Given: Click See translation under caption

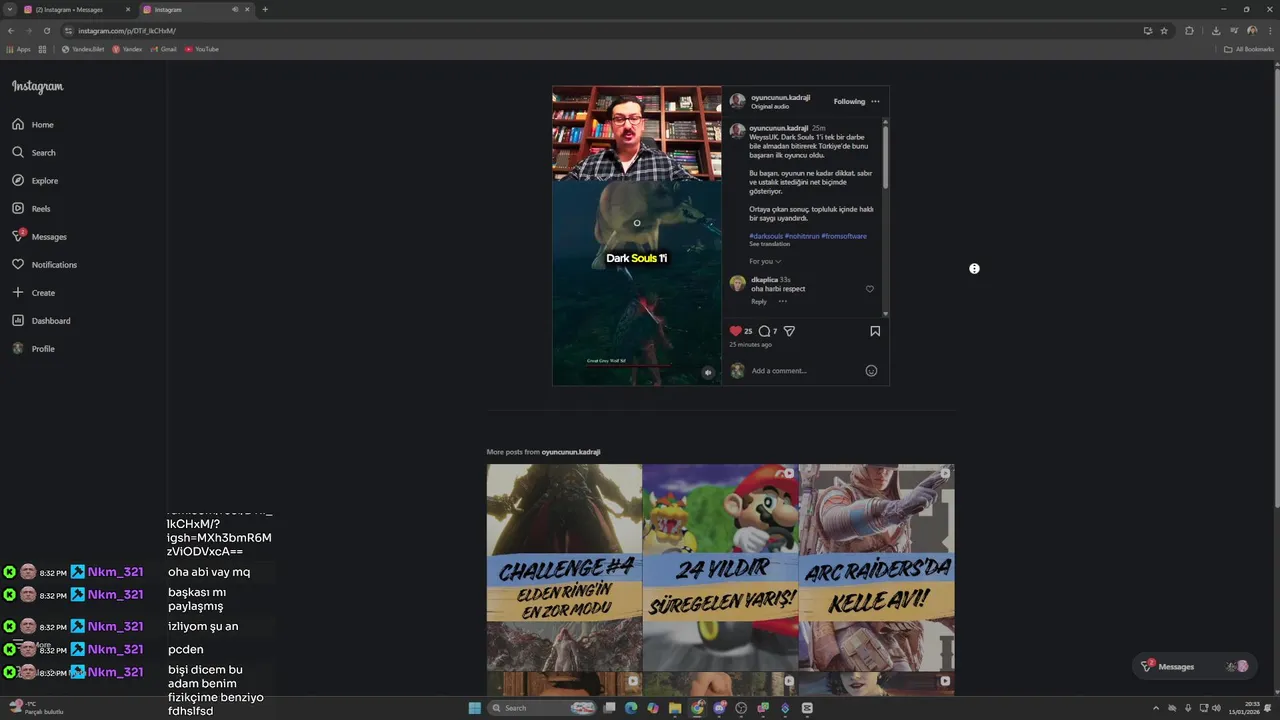Looking at the screenshot, I should [x=769, y=244].
